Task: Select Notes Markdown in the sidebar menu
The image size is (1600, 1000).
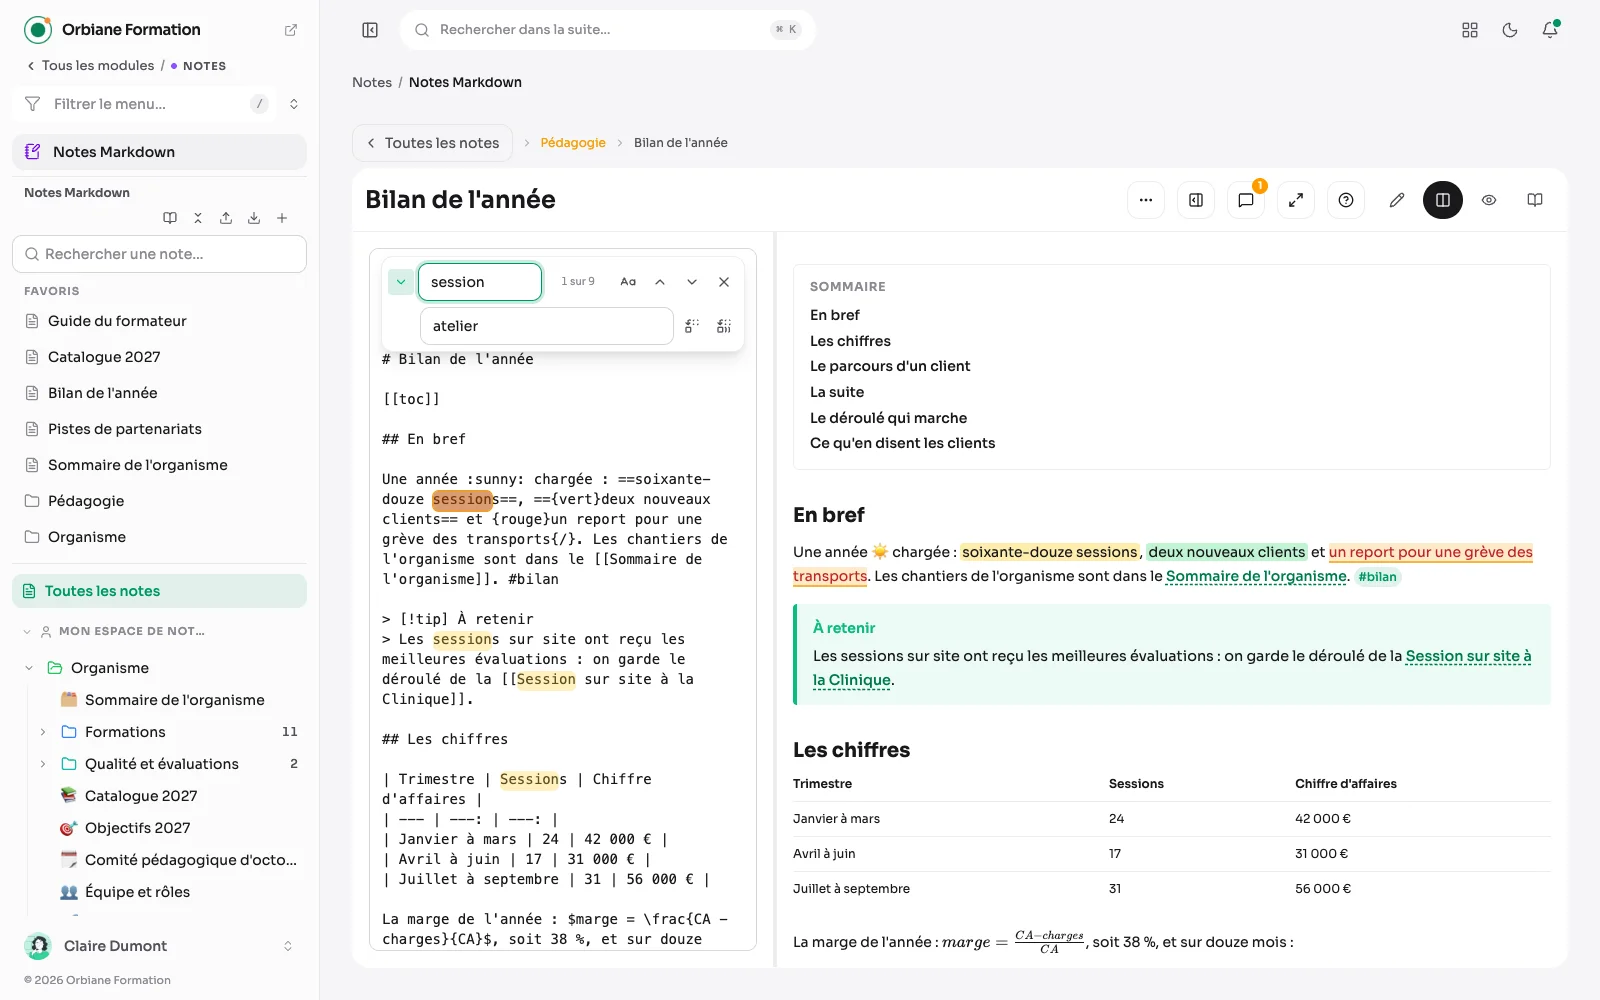Action: click(x=160, y=152)
